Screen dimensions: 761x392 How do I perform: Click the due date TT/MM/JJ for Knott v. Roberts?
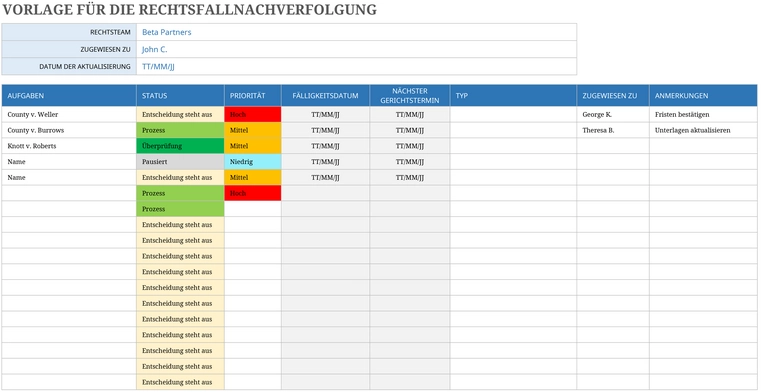click(x=325, y=146)
